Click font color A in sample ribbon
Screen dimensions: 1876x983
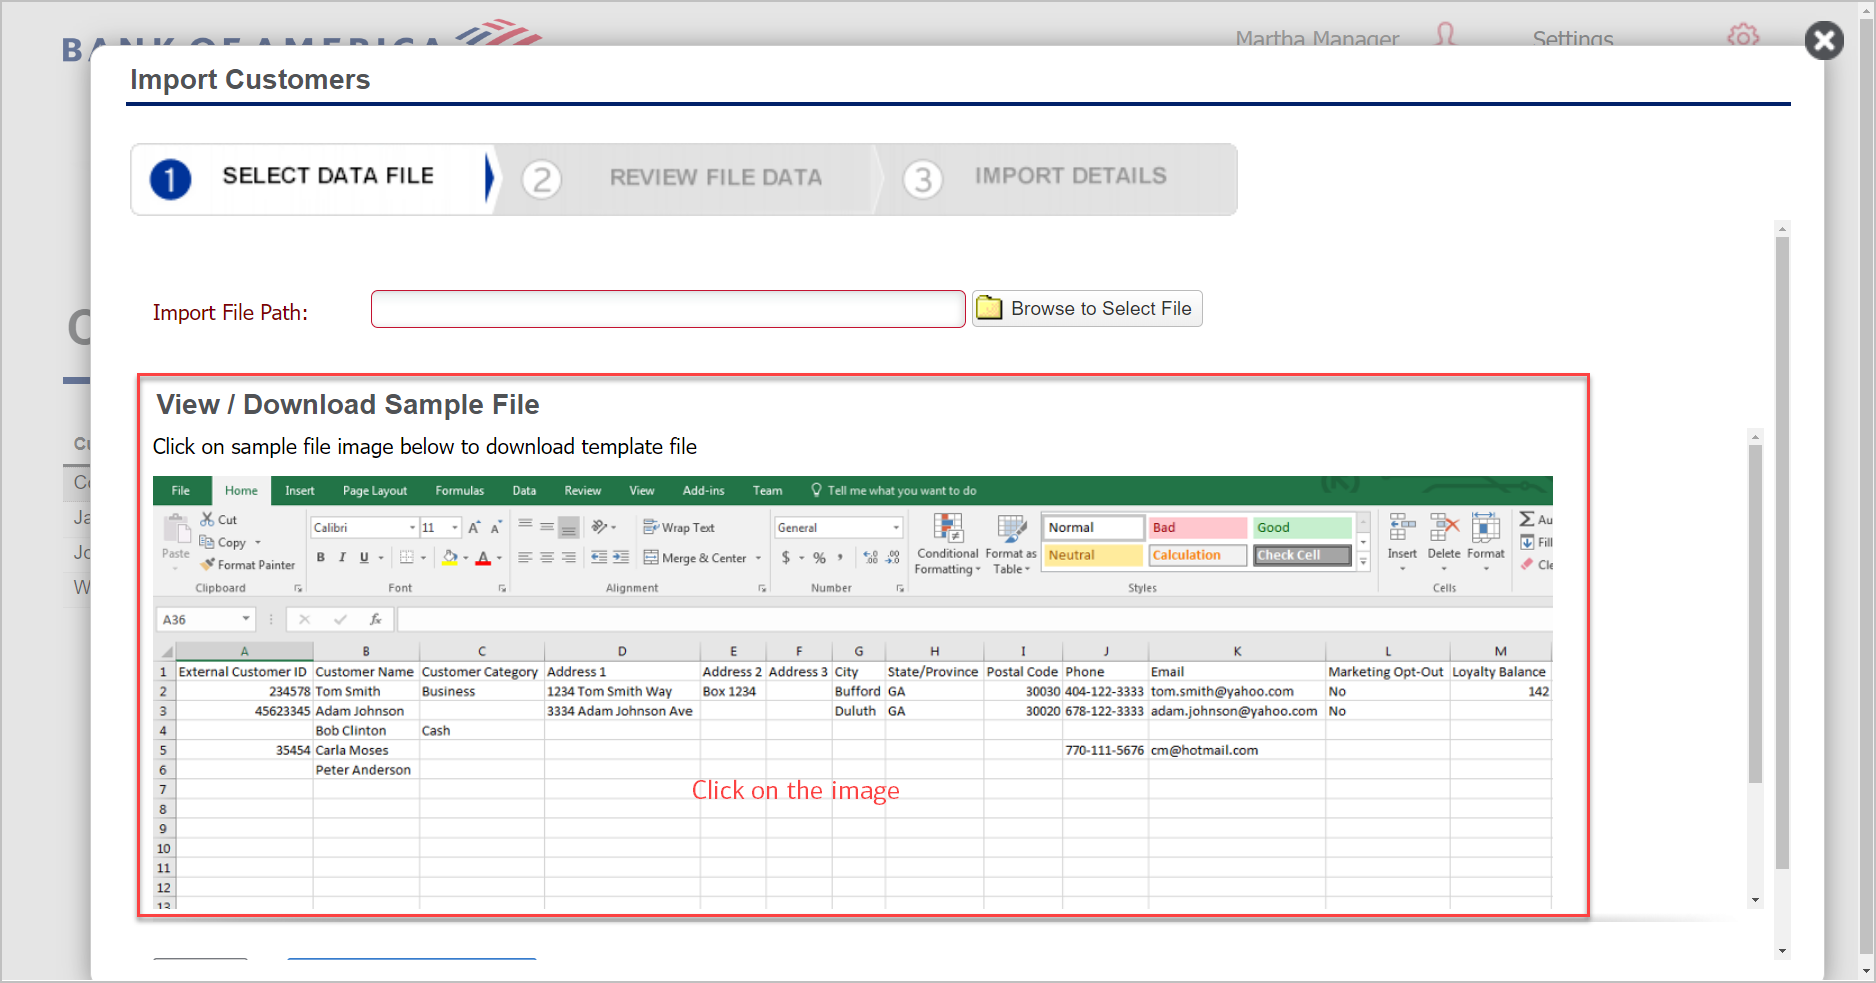(483, 557)
